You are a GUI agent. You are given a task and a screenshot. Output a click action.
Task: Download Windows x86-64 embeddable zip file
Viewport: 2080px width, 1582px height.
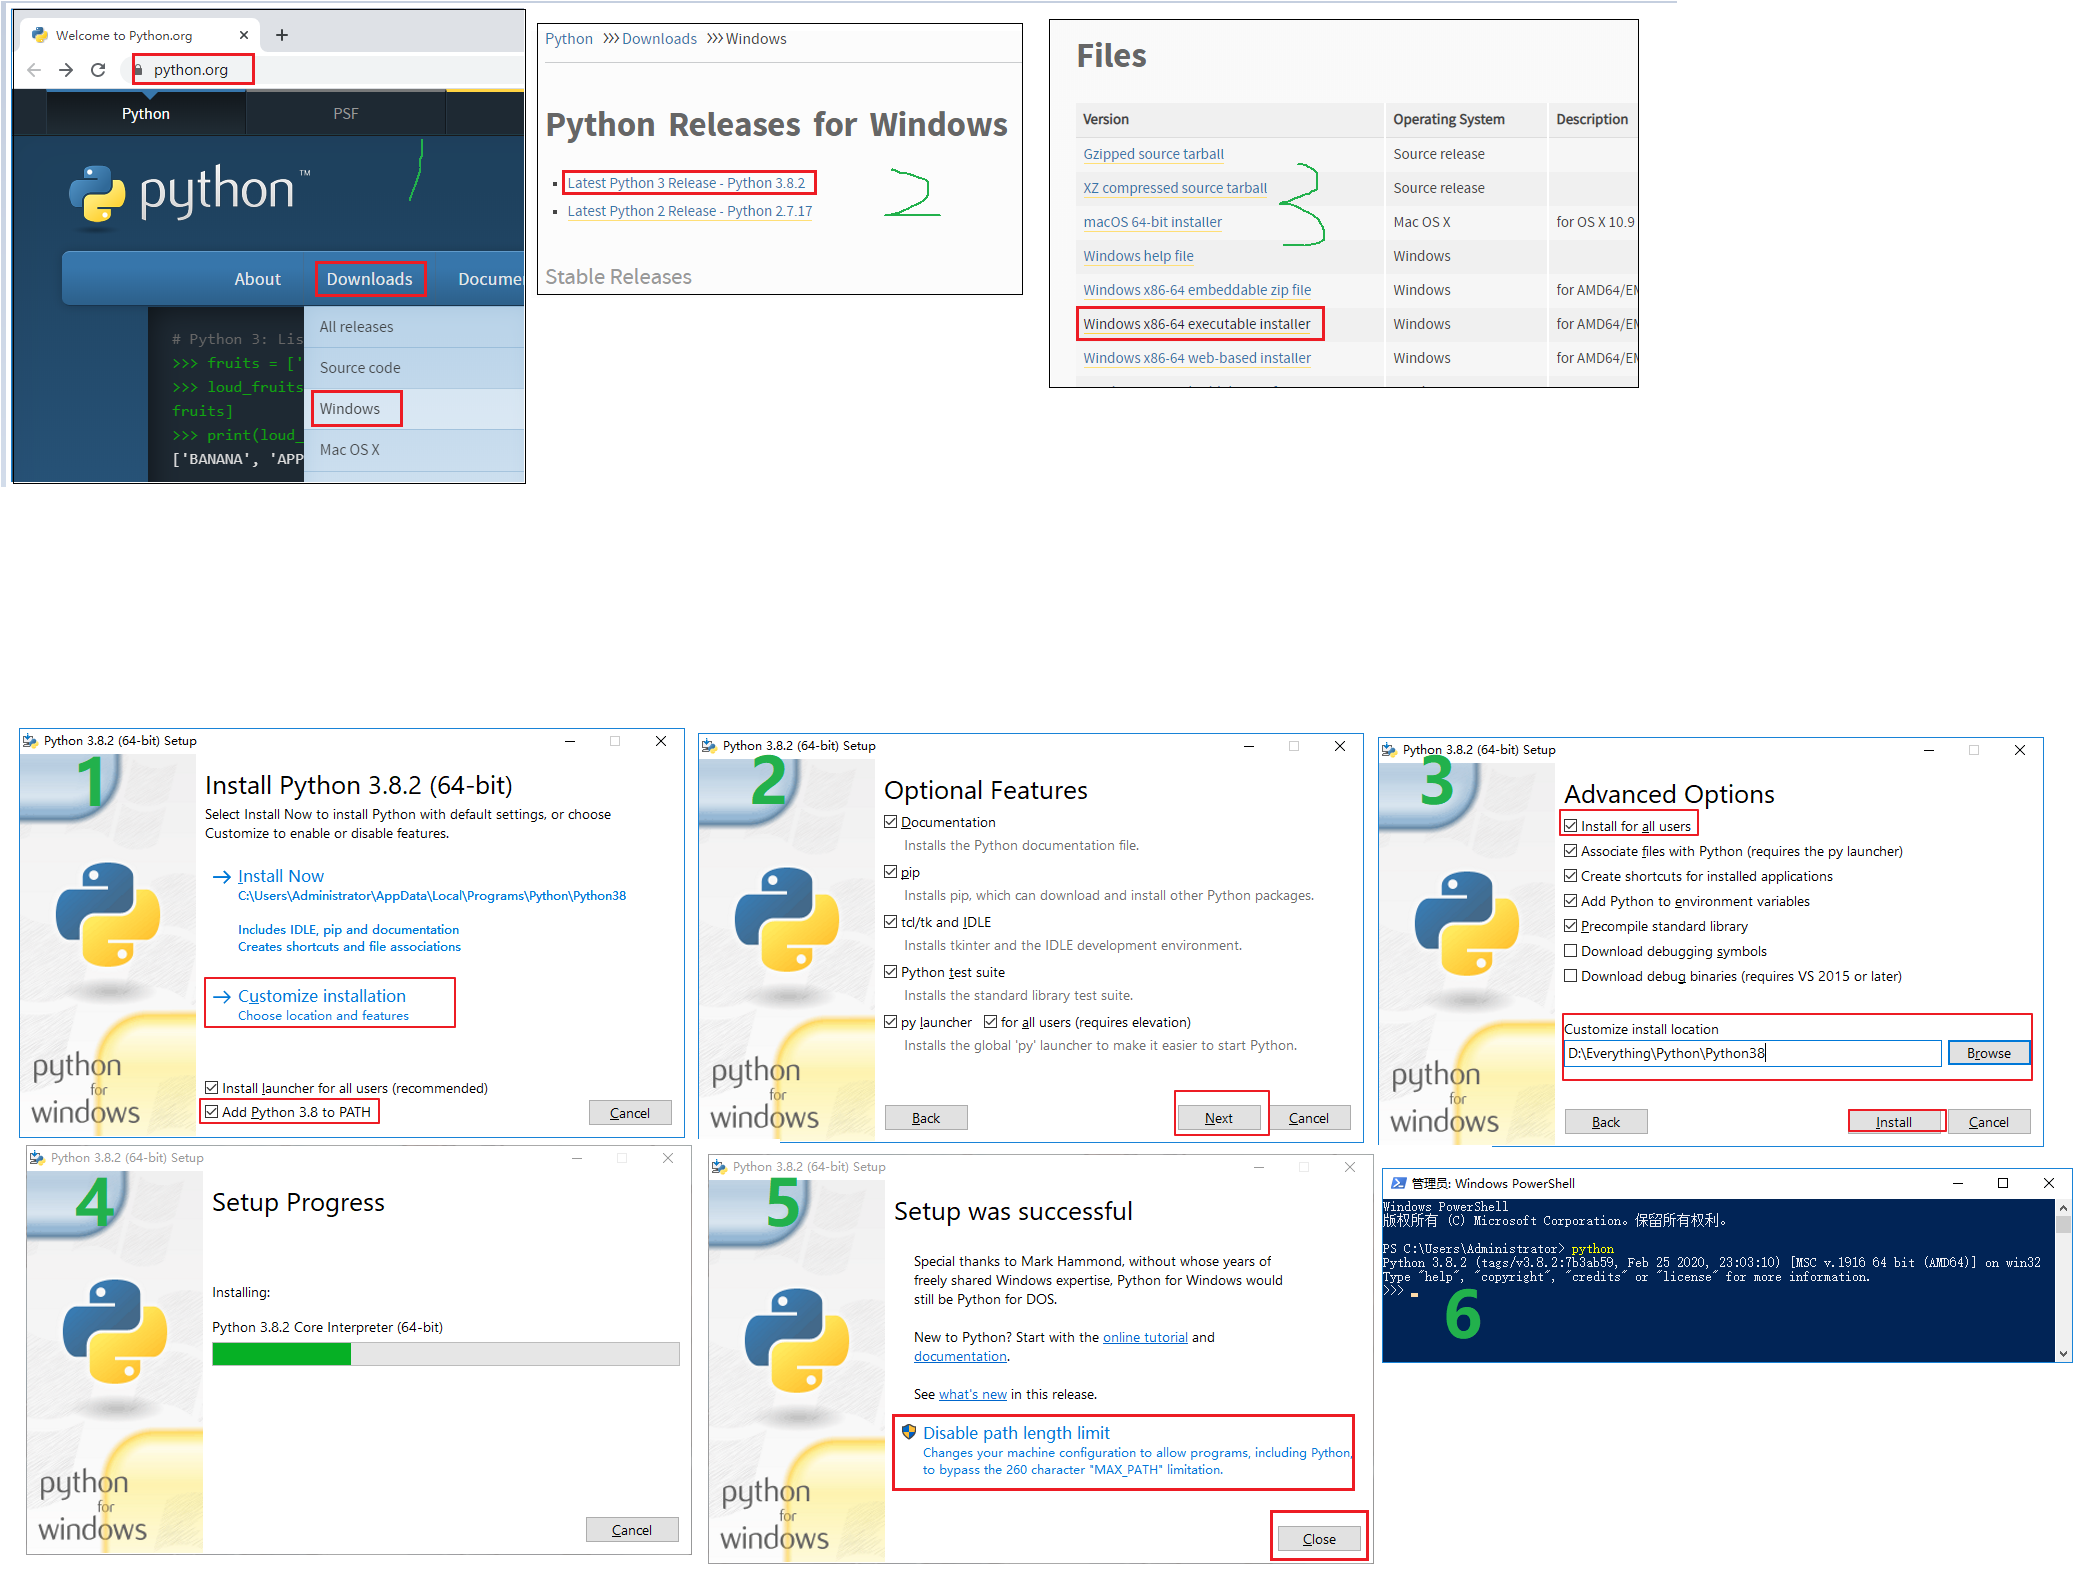(1197, 290)
